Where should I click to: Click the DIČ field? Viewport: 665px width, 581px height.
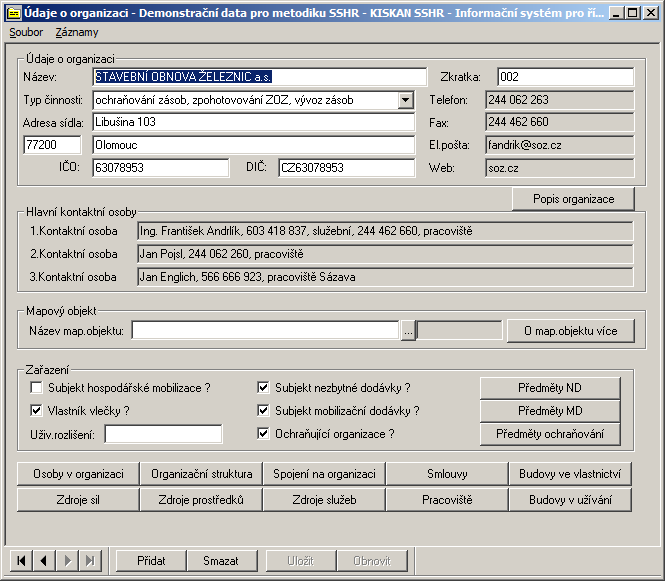pyautogui.click(x=346, y=168)
